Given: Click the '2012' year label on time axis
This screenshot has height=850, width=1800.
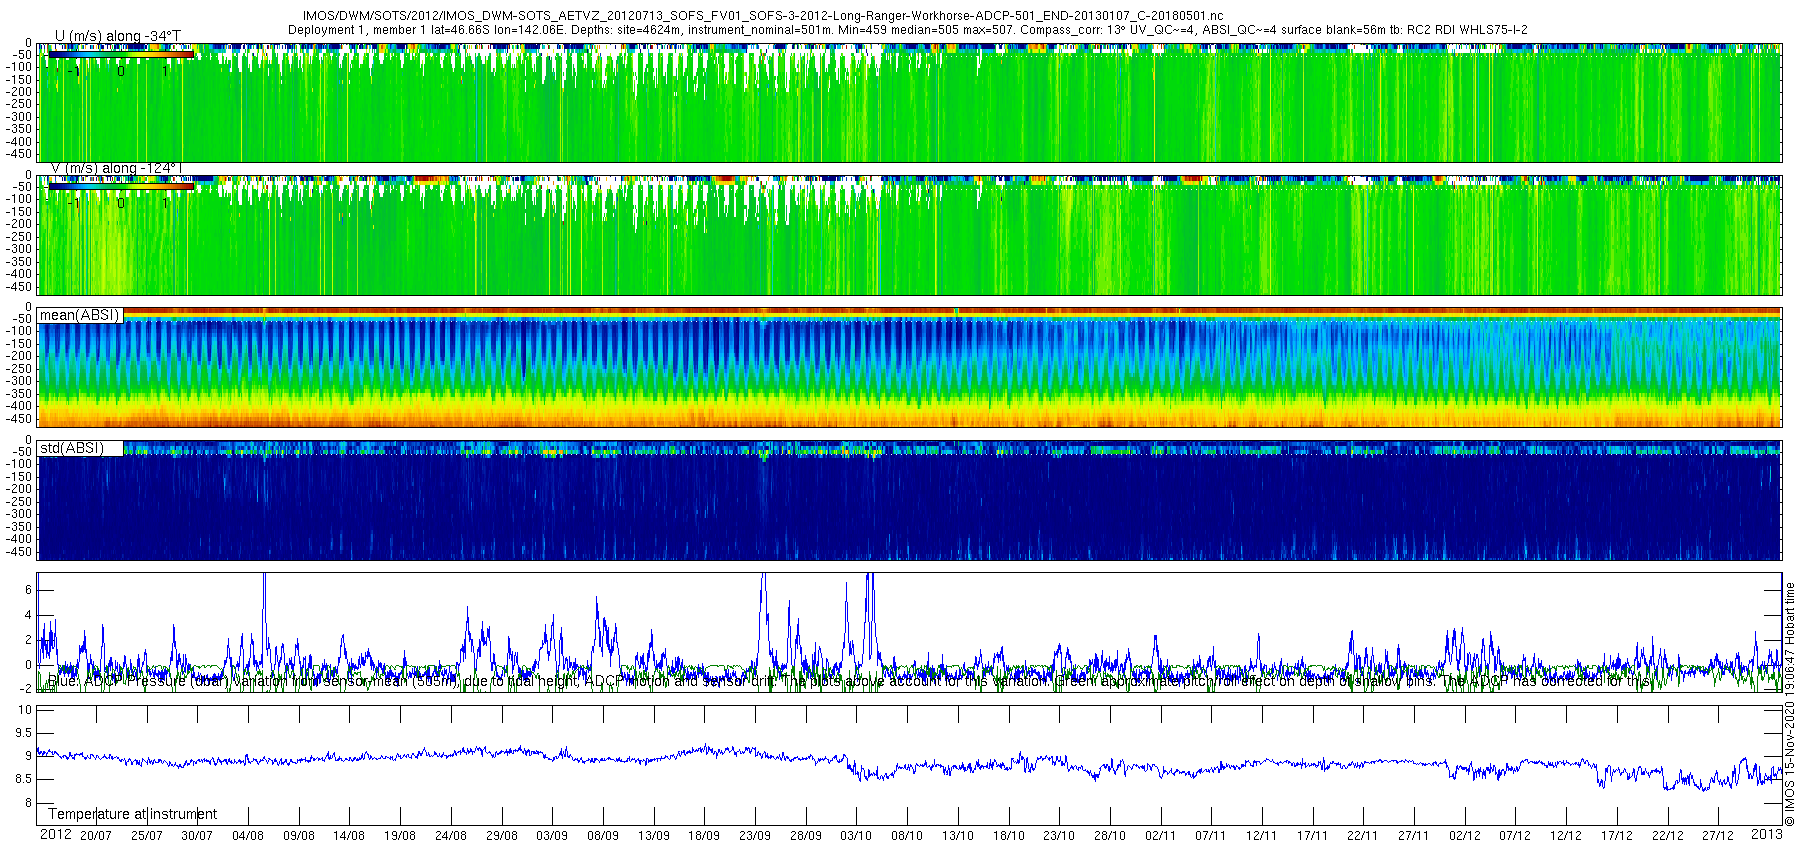Looking at the screenshot, I should (x=55, y=834).
